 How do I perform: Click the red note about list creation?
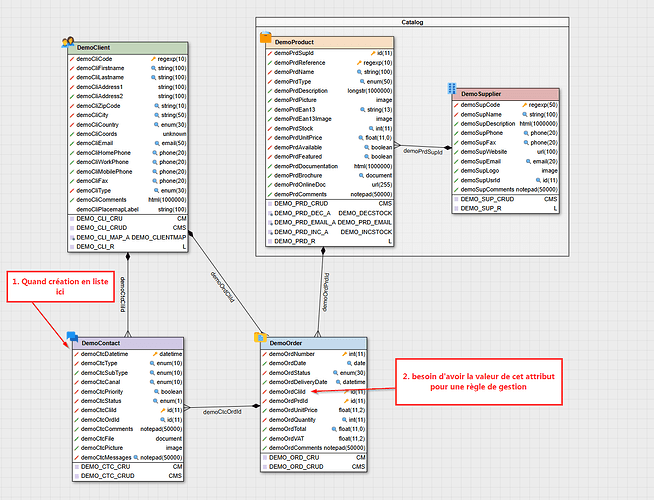[57, 289]
